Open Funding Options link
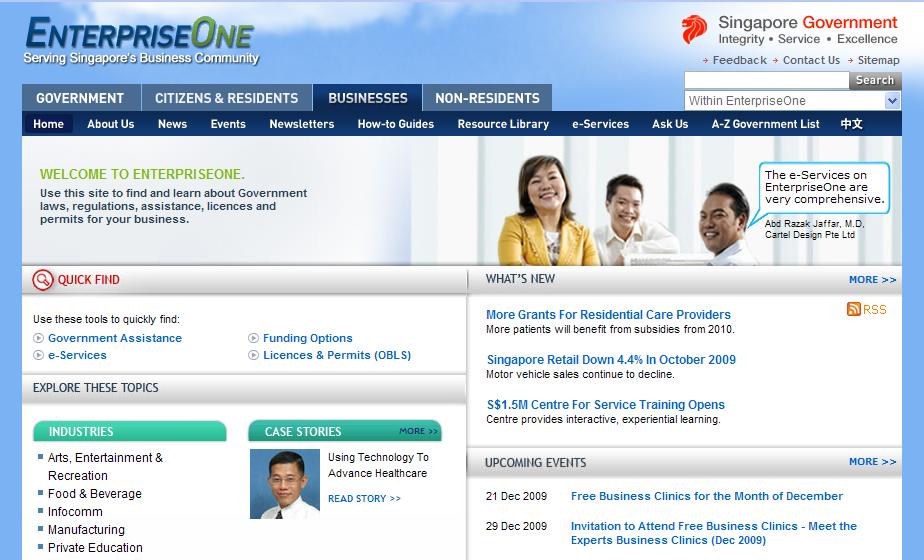This screenshot has width=924, height=560. tap(308, 338)
